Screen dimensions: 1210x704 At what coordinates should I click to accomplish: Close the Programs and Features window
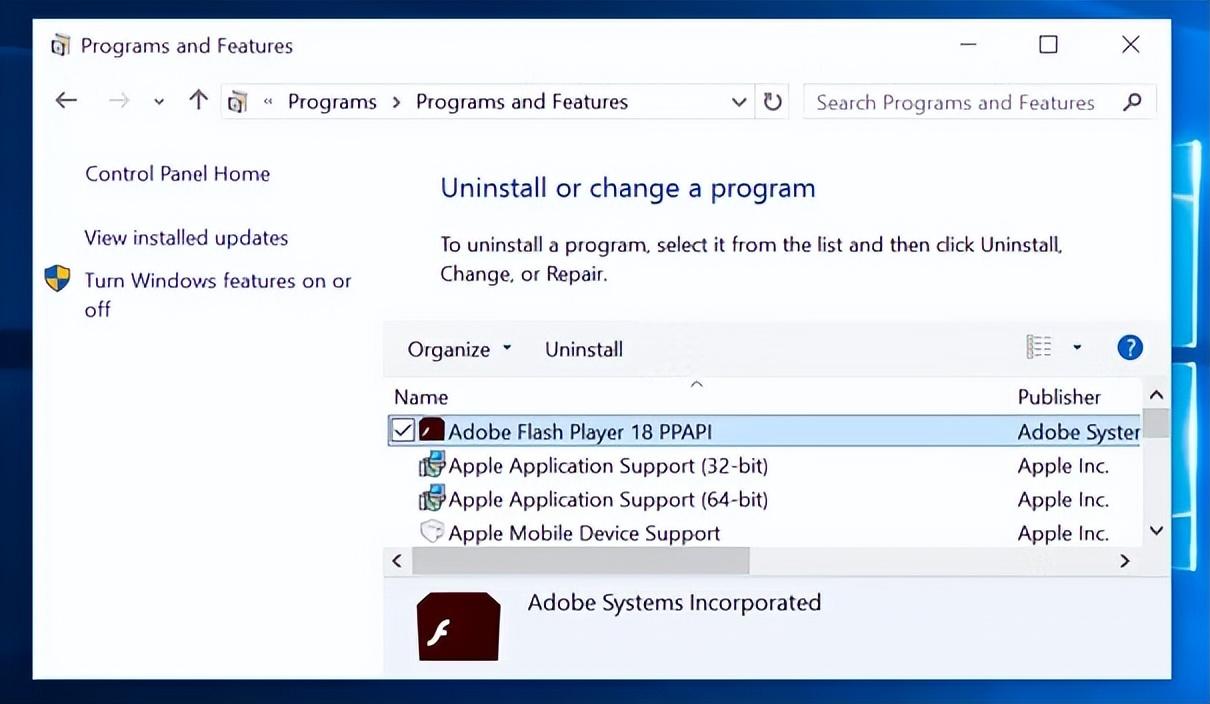tap(1130, 45)
